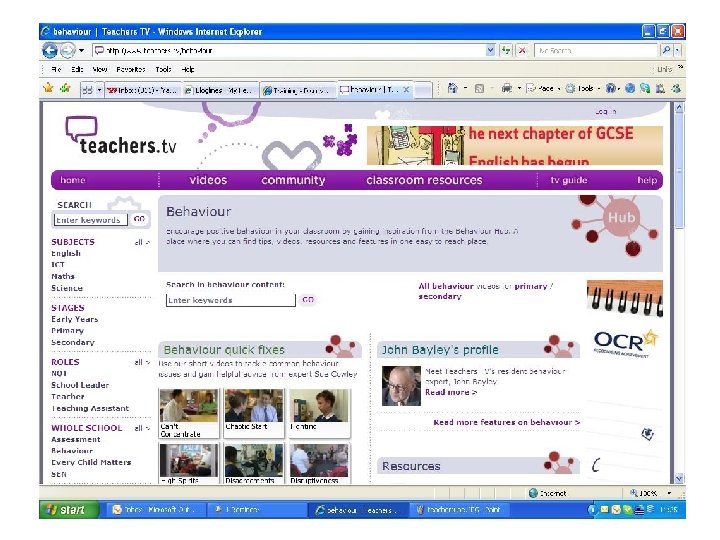Open the Tools command bar dropdown
Screen dimensions: 720x540
coord(583,88)
